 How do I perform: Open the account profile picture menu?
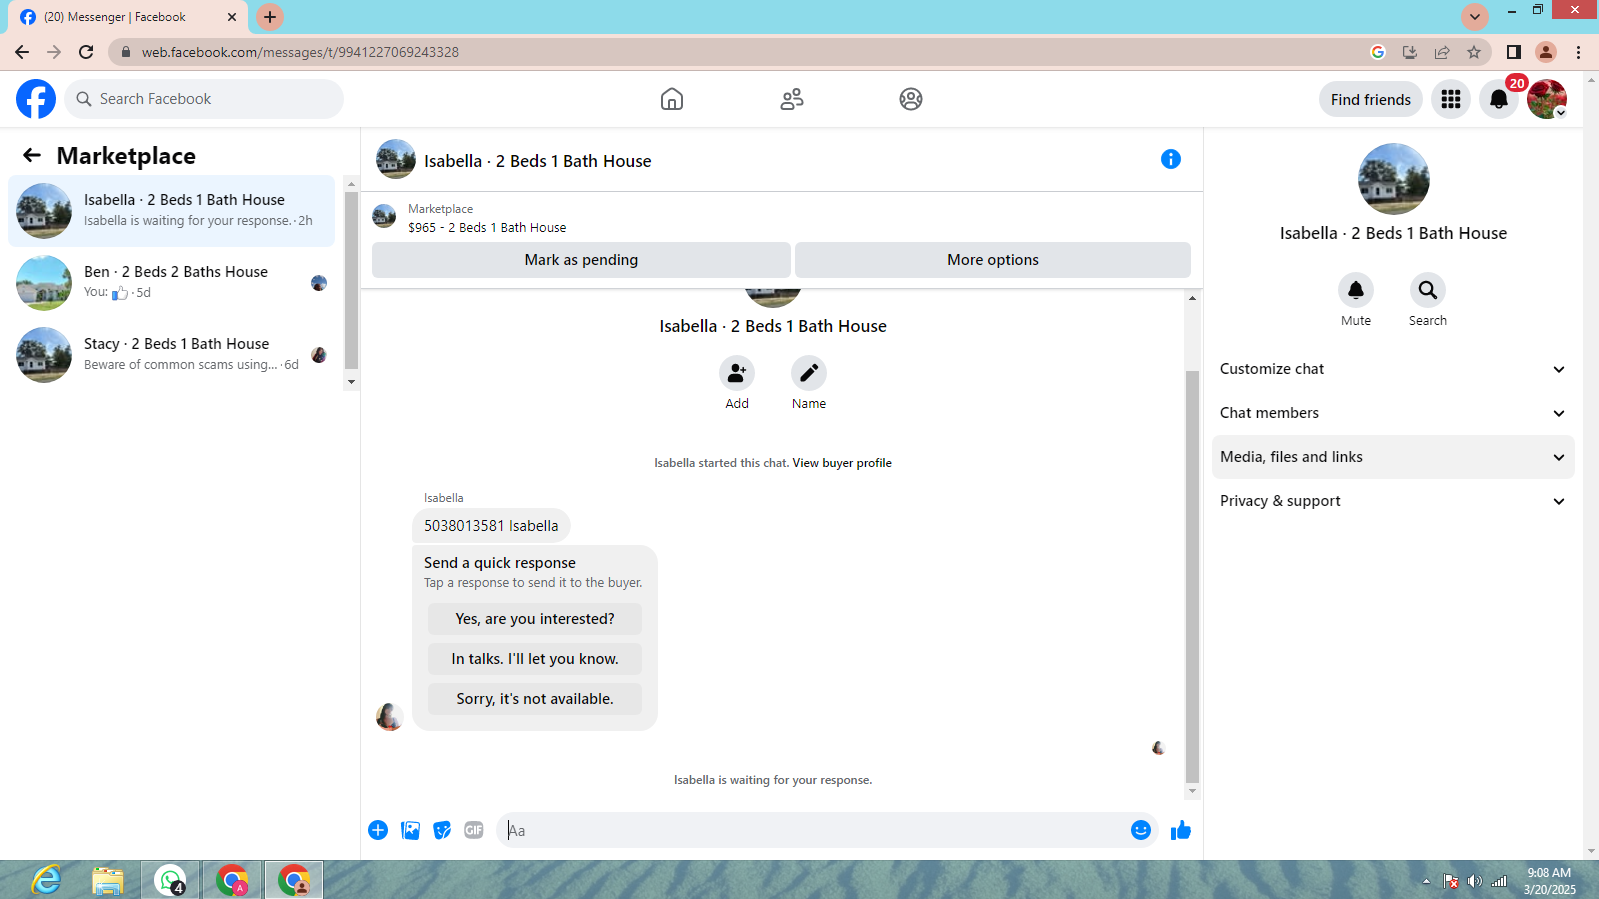pyautogui.click(x=1547, y=99)
